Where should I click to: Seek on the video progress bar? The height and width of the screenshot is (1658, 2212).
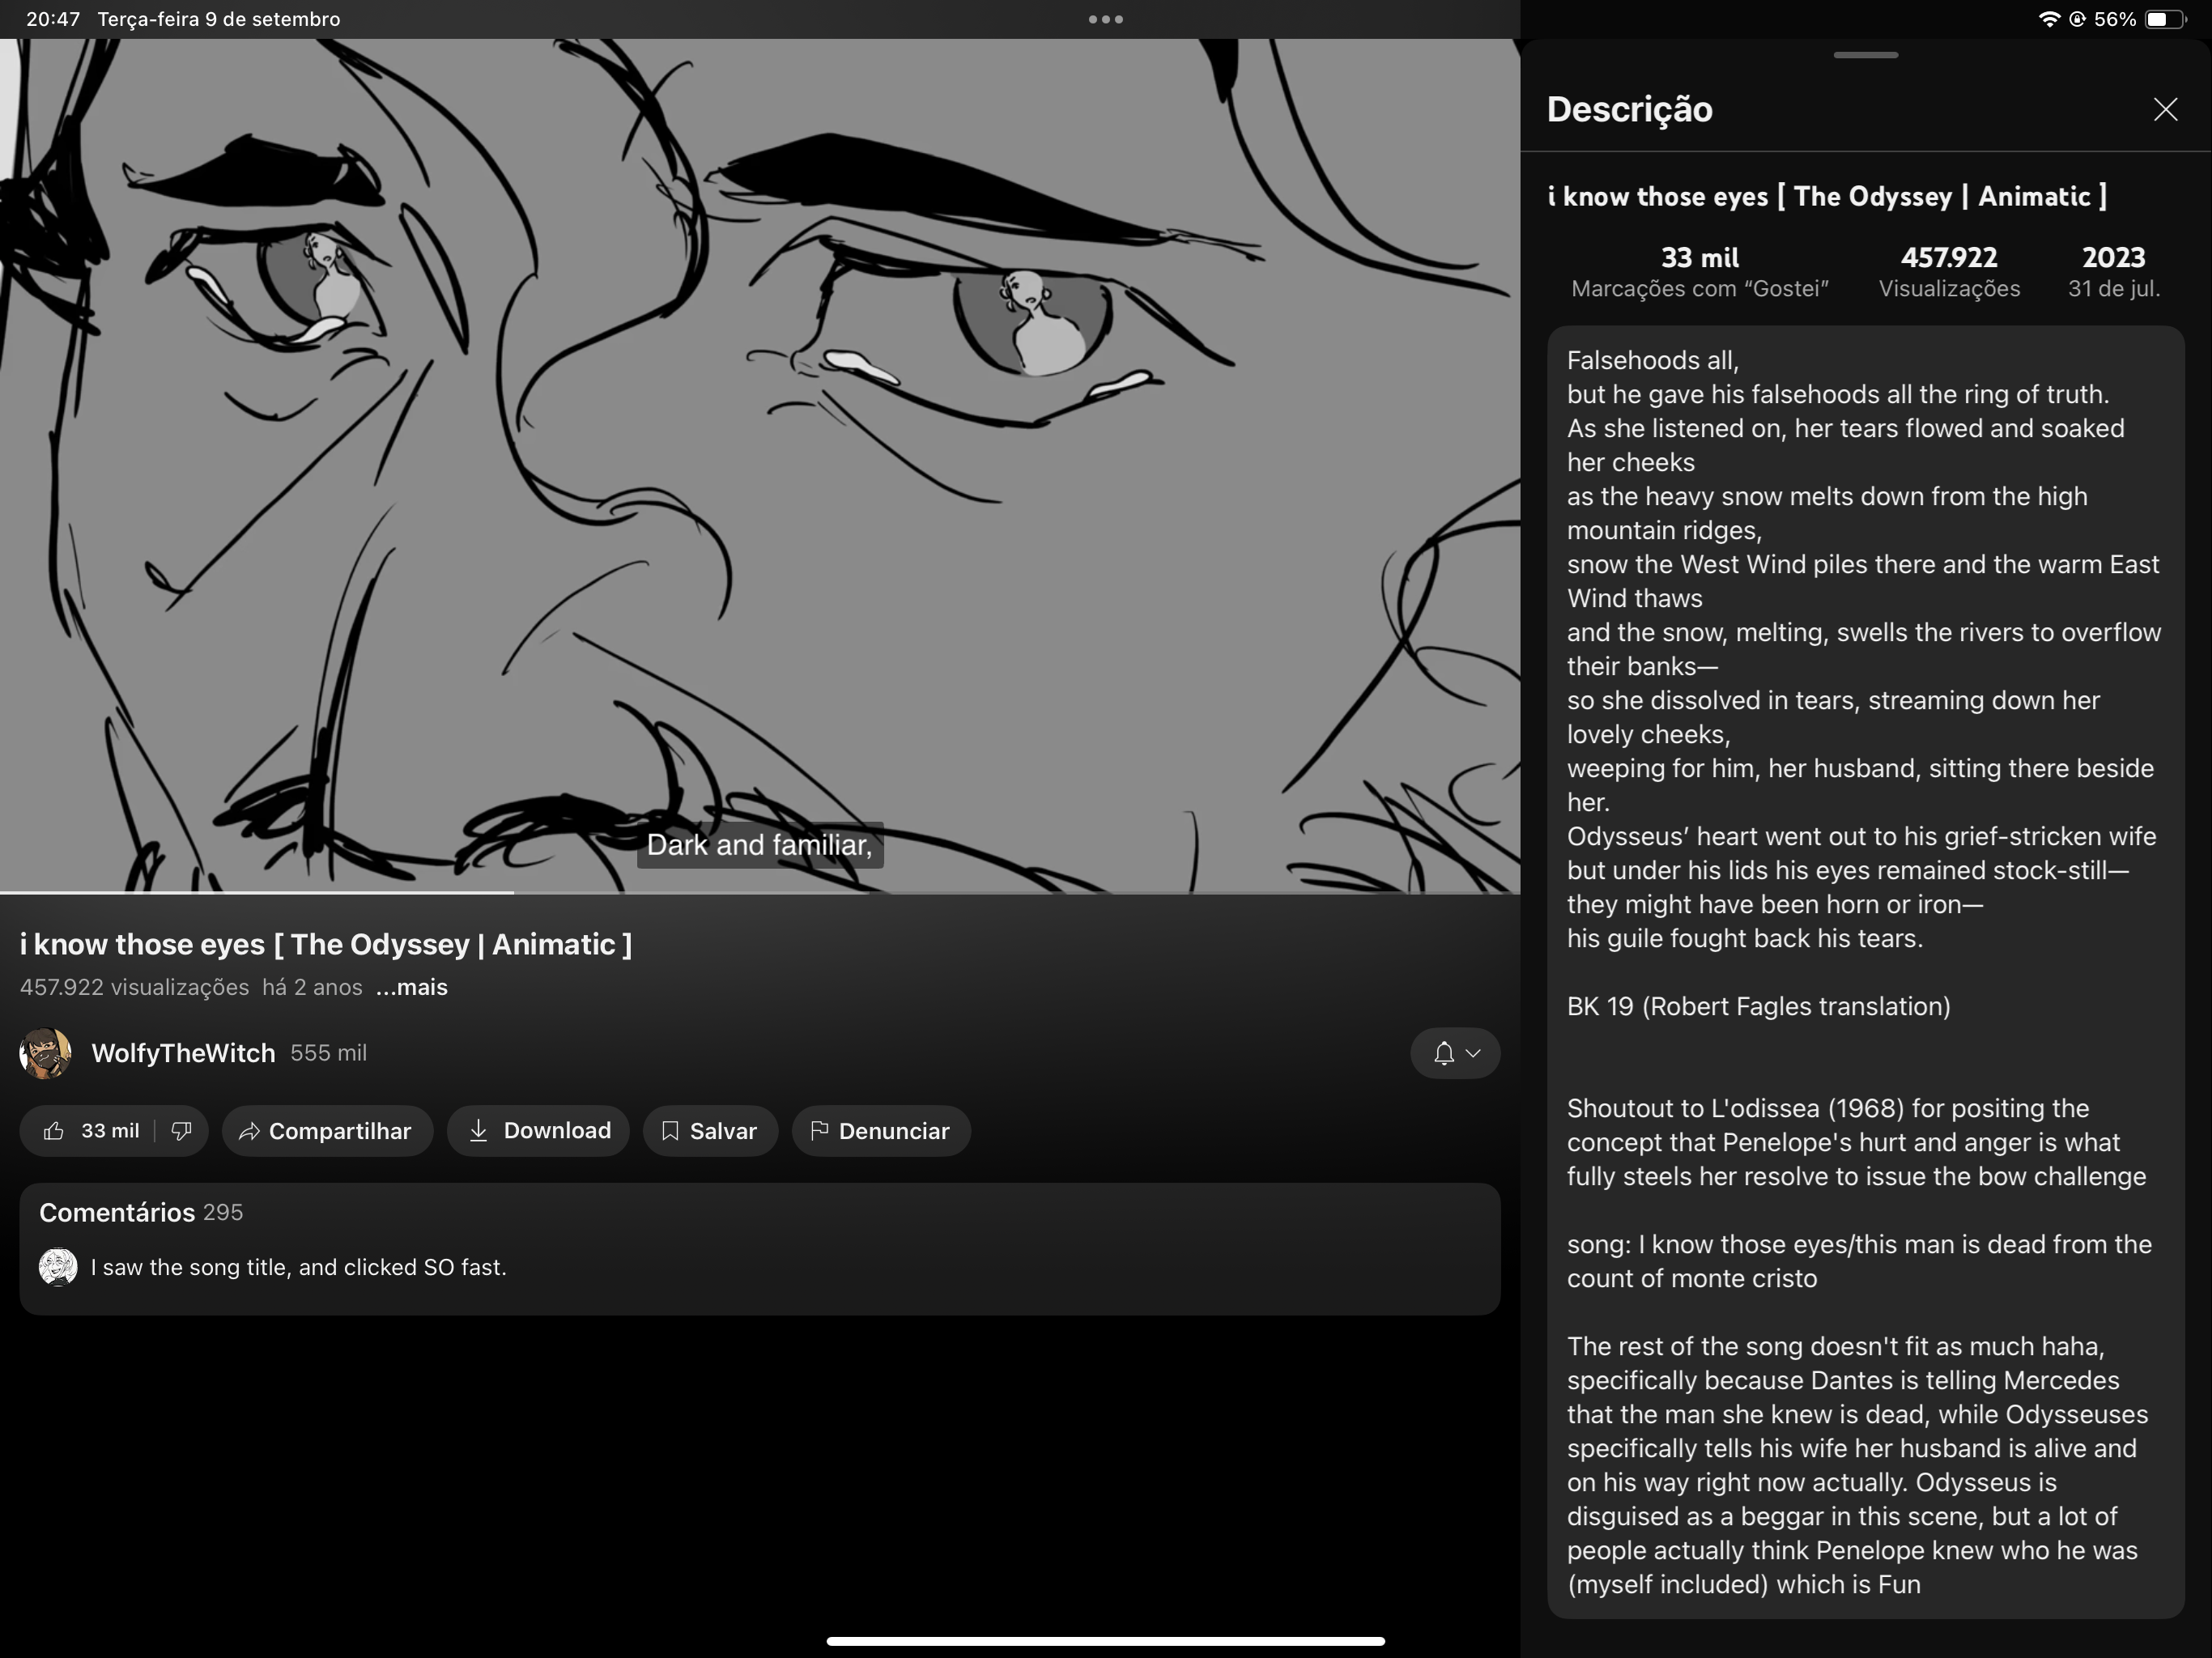760,891
